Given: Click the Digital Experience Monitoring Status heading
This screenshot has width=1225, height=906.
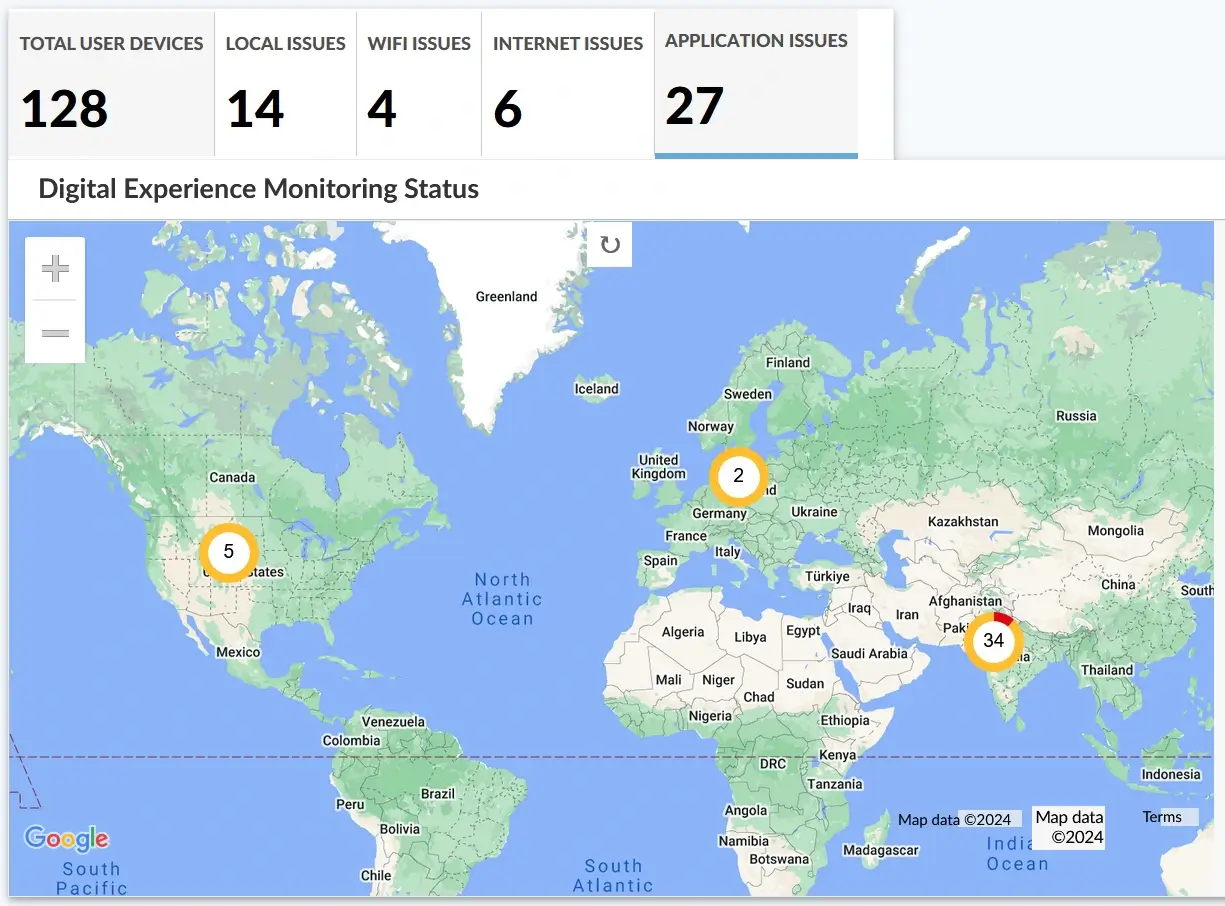Looking at the screenshot, I should [x=258, y=188].
